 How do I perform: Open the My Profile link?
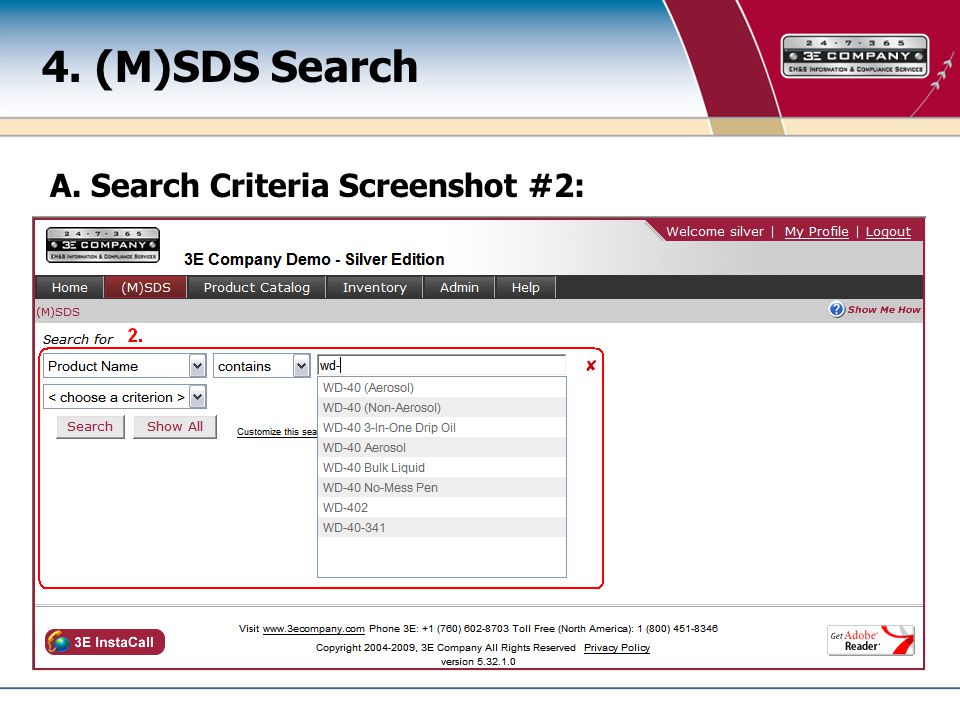(x=816, y=231)
